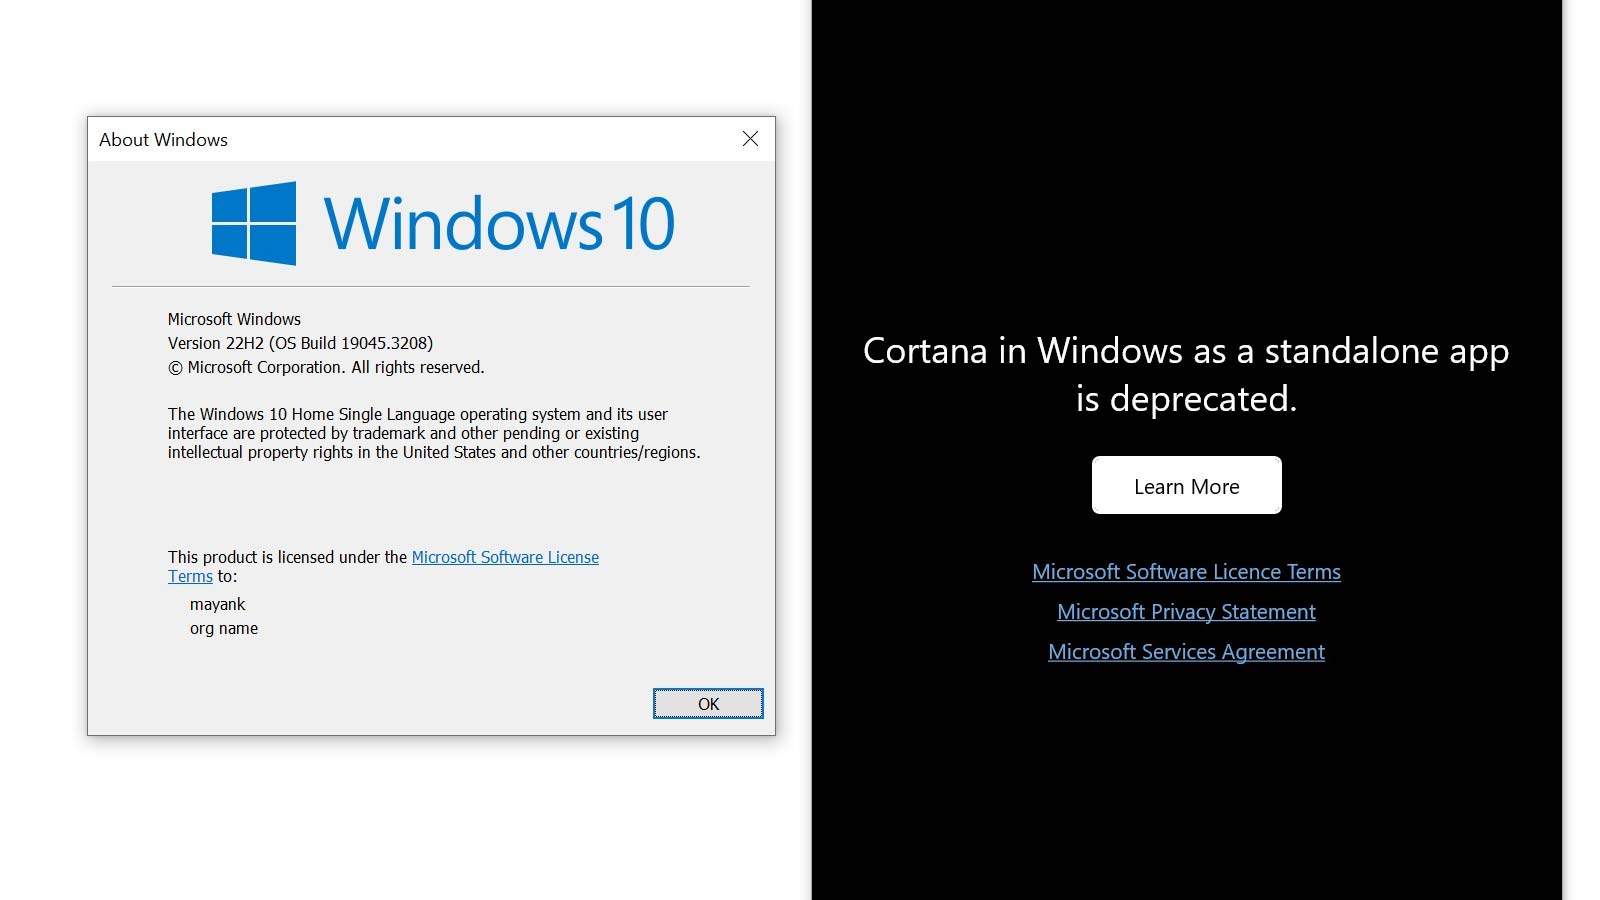Click the Cortana deprecated heading text
1600x900 pixels.
tap(1186, 374)
